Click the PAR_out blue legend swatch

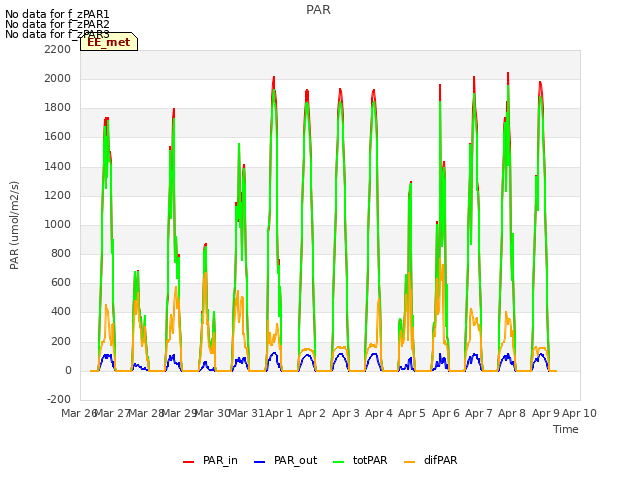pos(259,462)
